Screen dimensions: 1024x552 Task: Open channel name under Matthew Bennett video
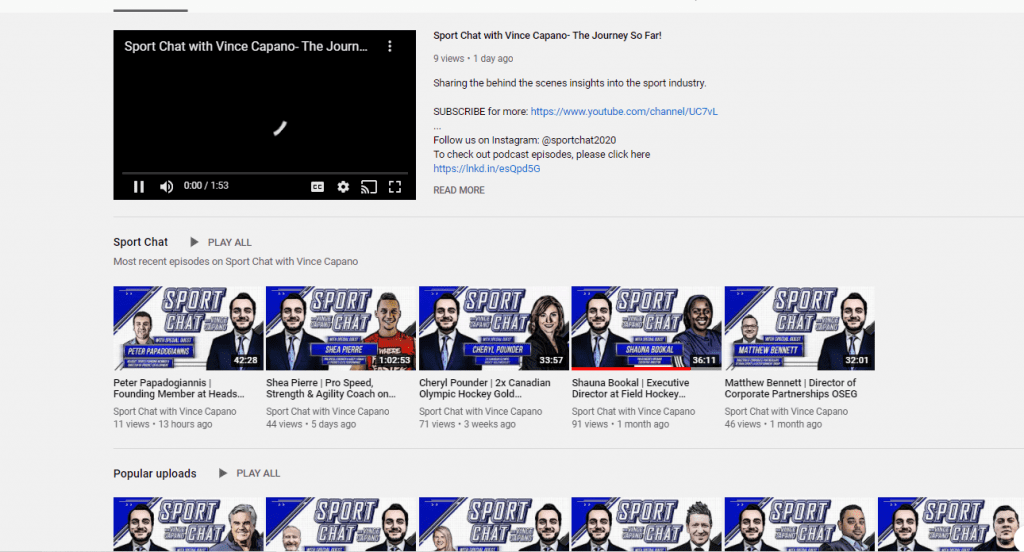point(786,412)
